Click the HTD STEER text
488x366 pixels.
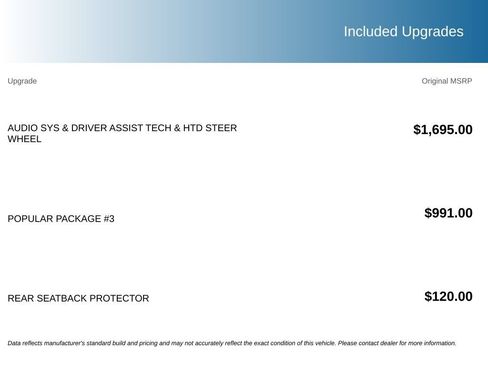210,128
